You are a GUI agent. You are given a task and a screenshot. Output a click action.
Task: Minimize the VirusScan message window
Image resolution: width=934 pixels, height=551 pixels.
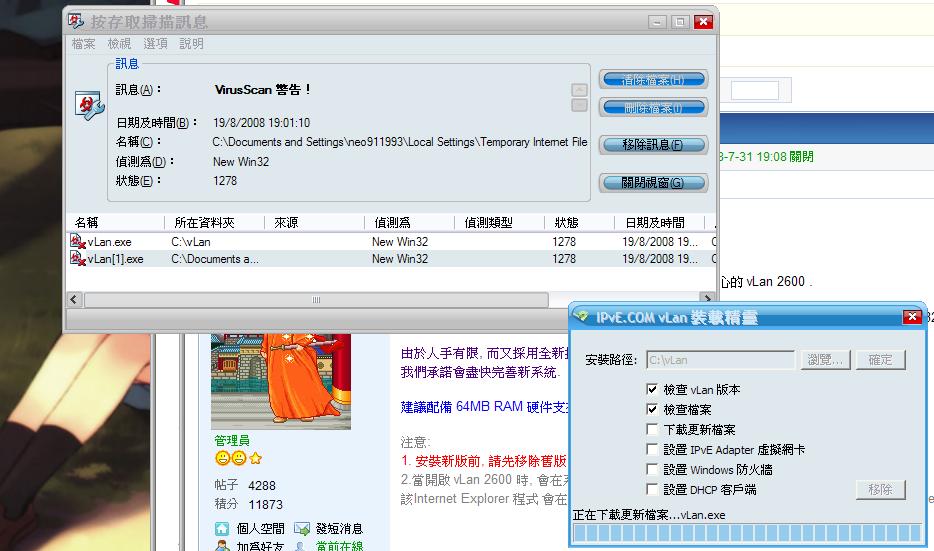click(657, 23)
